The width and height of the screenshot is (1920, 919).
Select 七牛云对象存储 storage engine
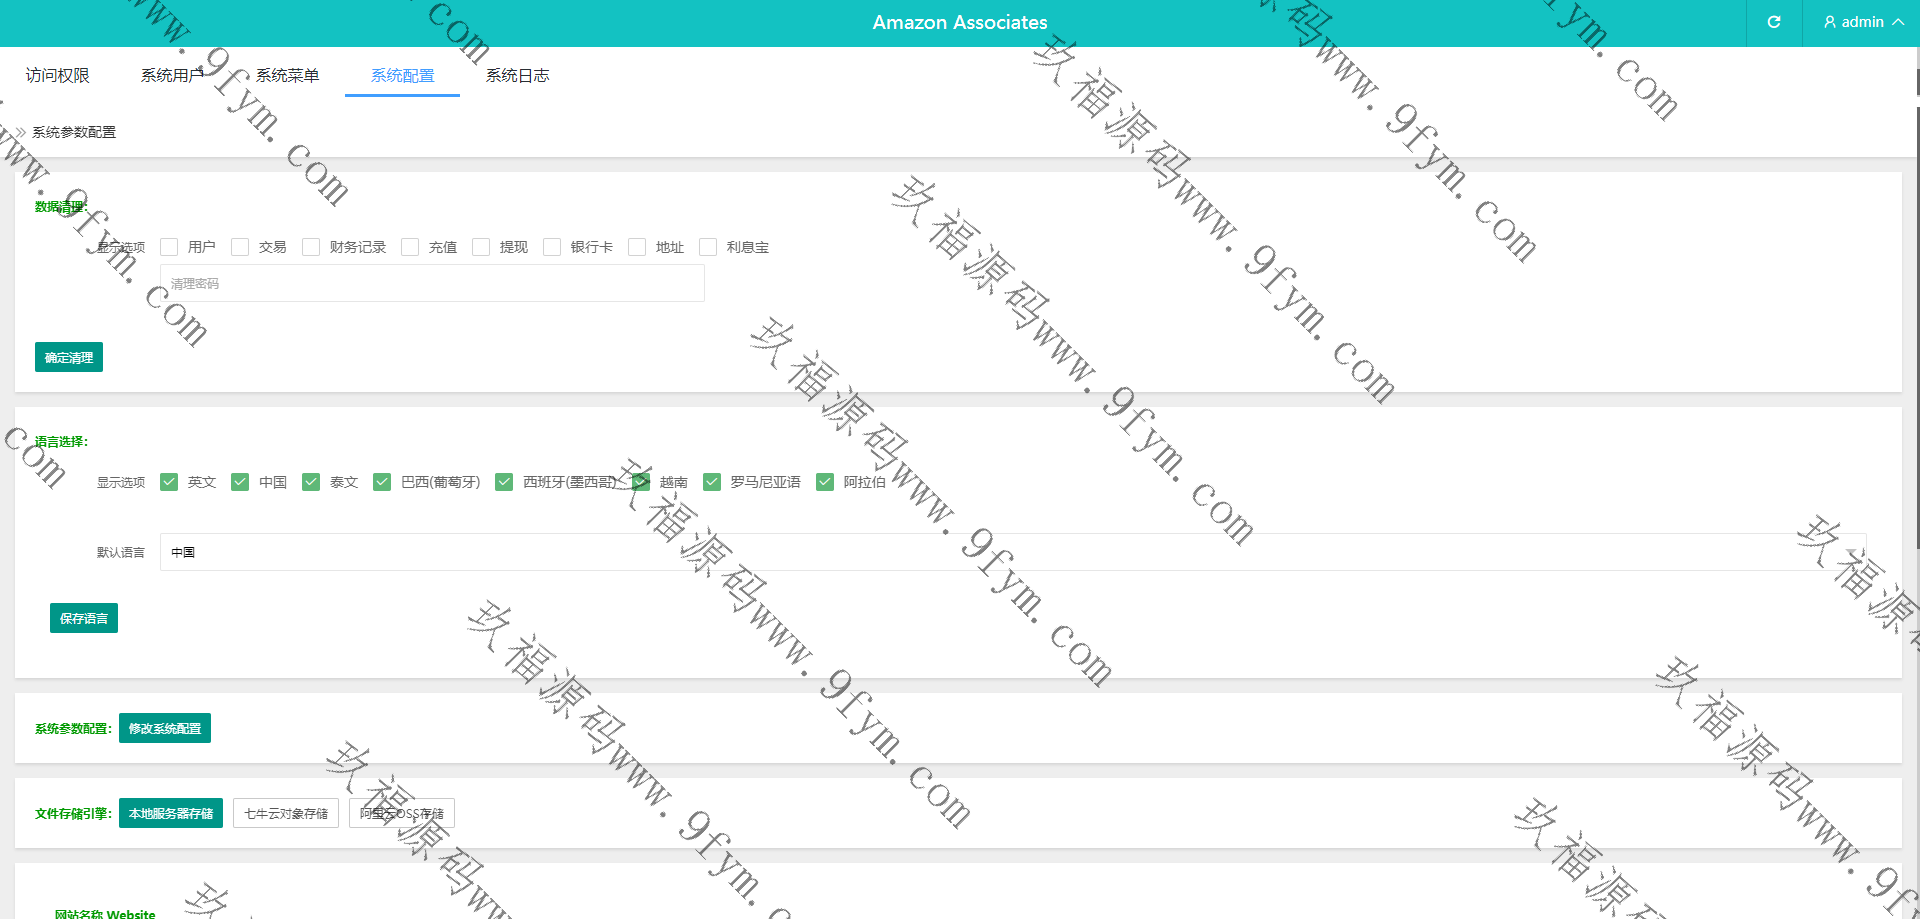coord(286,813)
